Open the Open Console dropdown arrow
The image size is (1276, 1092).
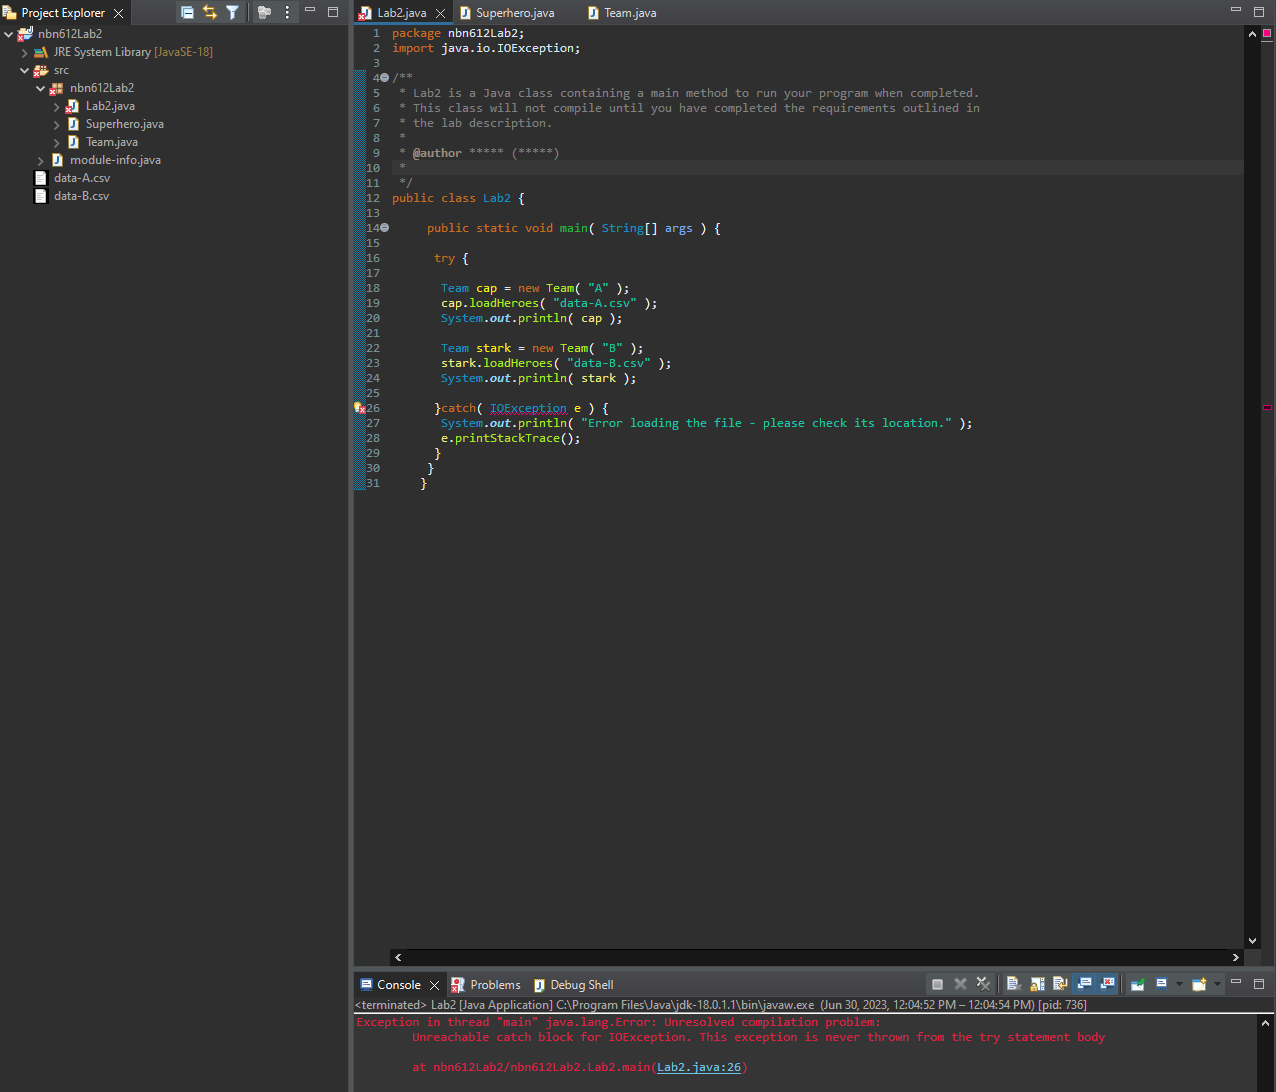click(x=1217, y=984)
